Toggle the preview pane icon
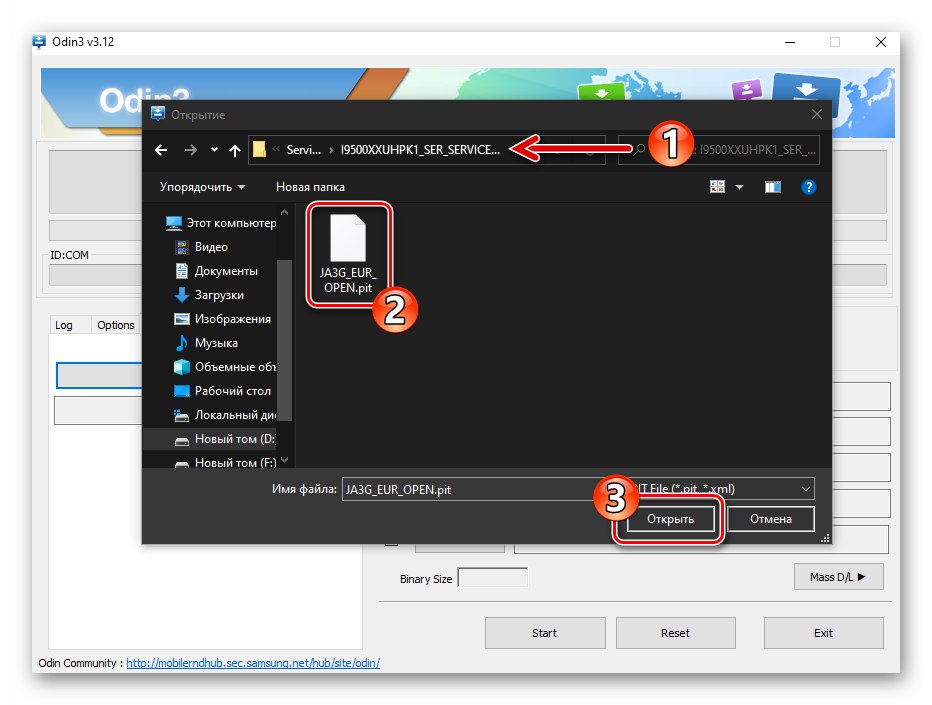This screenshot has height=705, width=932. (x=772, y=187)
